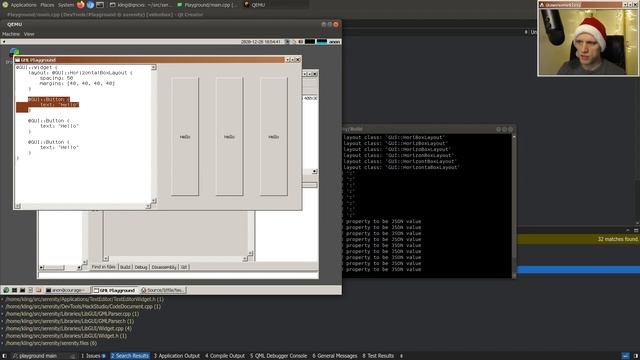
Task: Click the terminal window vertical scrollbar
Action: click(514, 206)
